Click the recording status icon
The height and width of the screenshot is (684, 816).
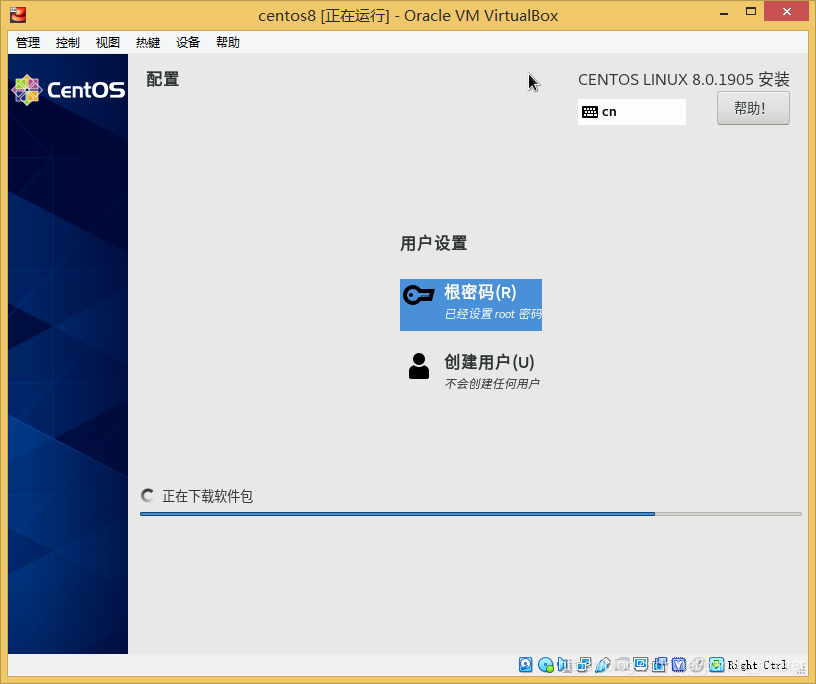point(660,665)
